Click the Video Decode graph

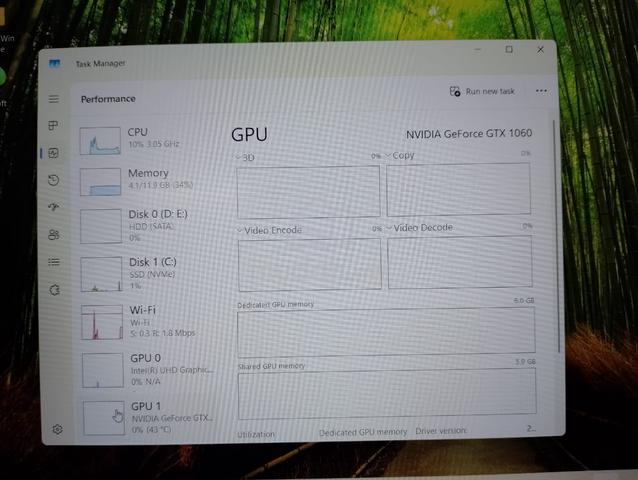pyautogui.click(x=460, y=262)
